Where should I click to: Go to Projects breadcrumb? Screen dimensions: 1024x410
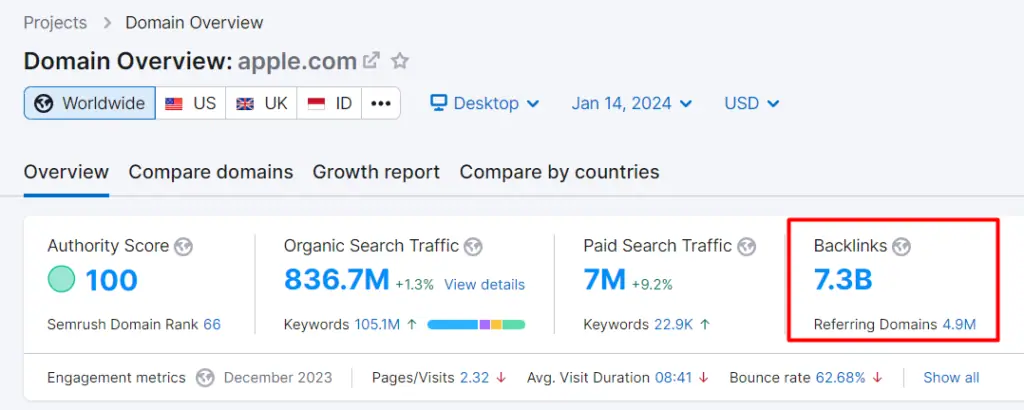[x=55, y=23]
